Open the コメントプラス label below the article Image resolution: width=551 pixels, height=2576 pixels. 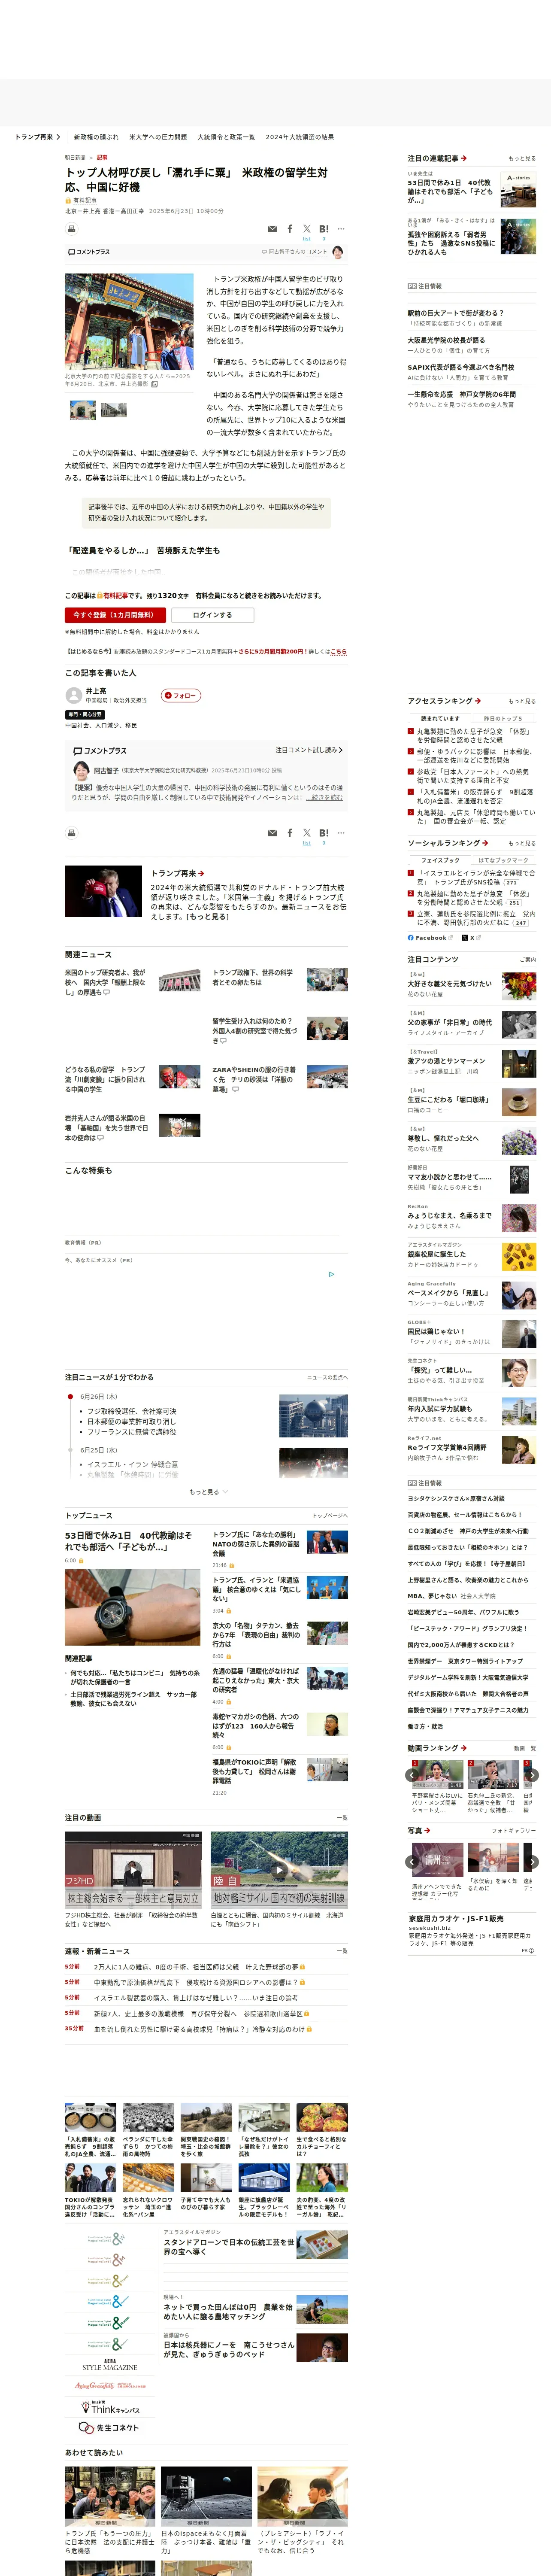[x=100, y=750]
